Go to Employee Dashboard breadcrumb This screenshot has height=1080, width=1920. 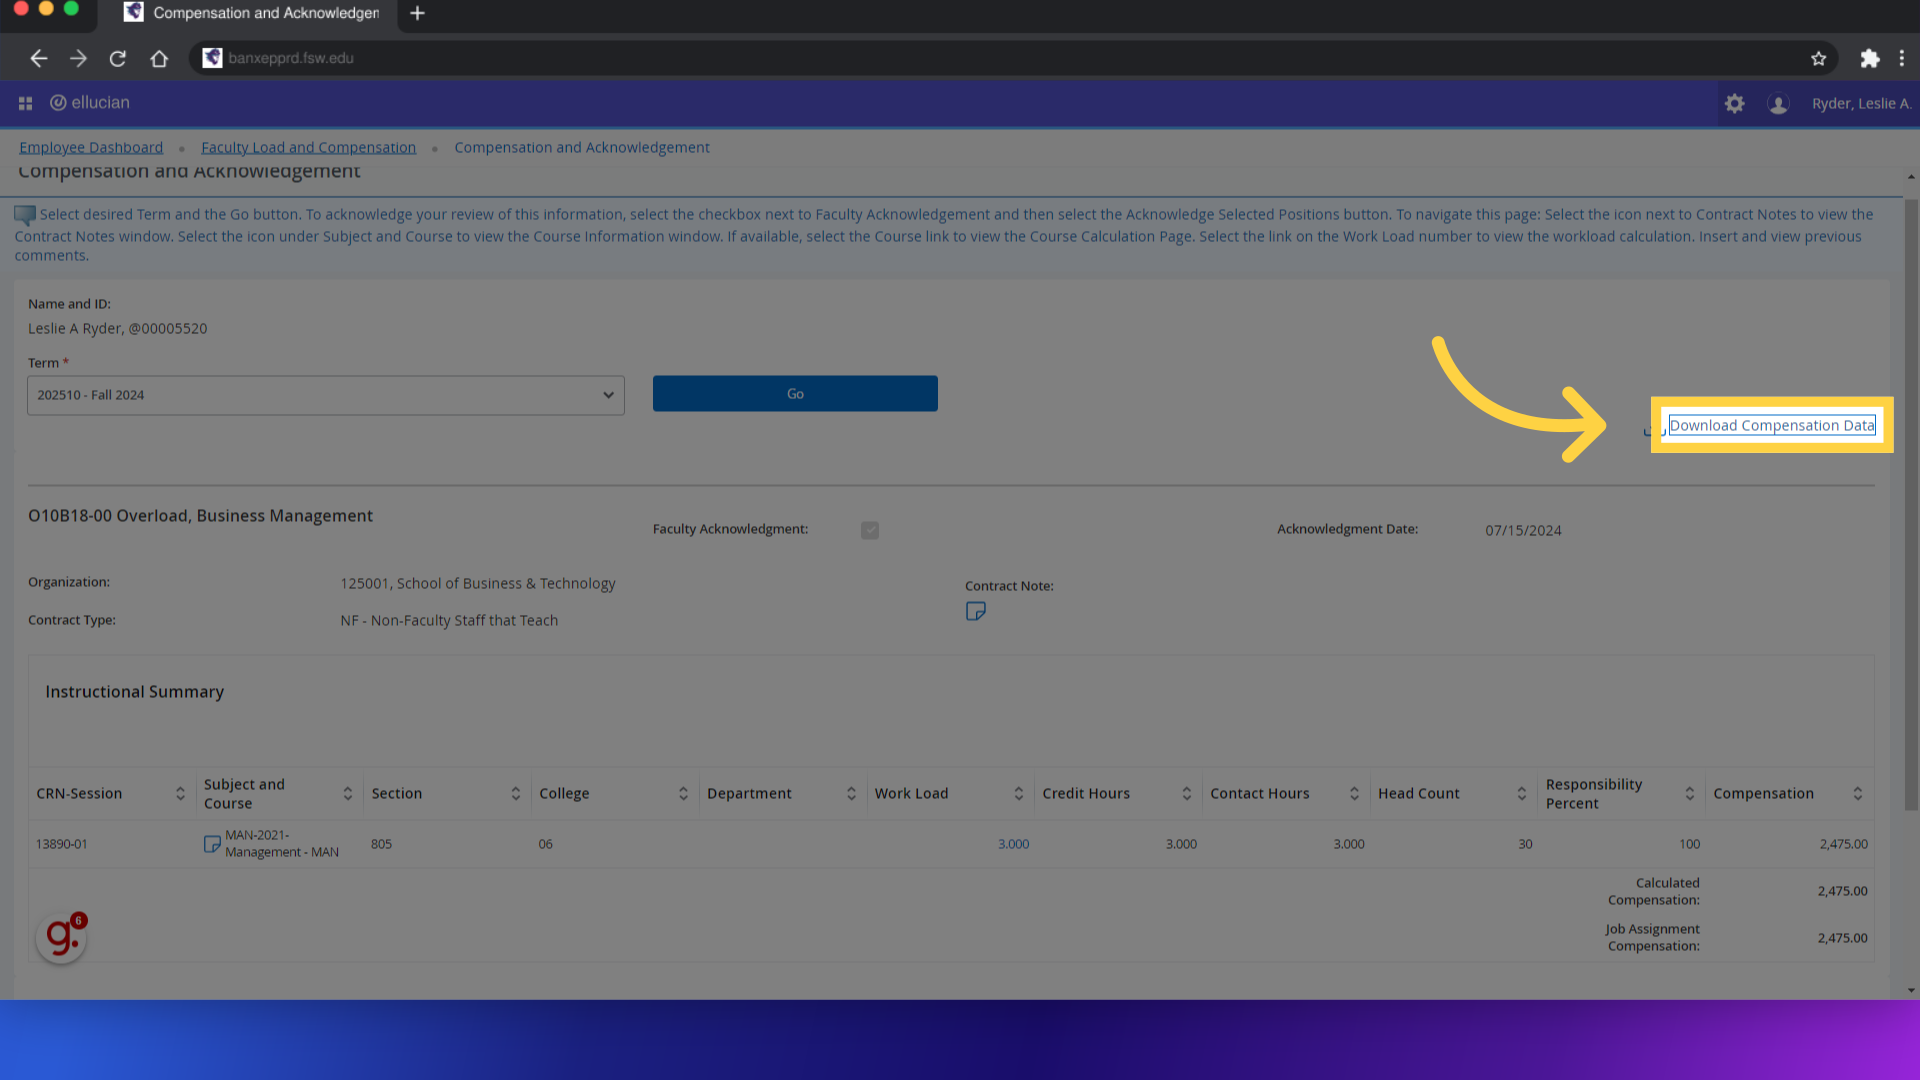(91, 147)
